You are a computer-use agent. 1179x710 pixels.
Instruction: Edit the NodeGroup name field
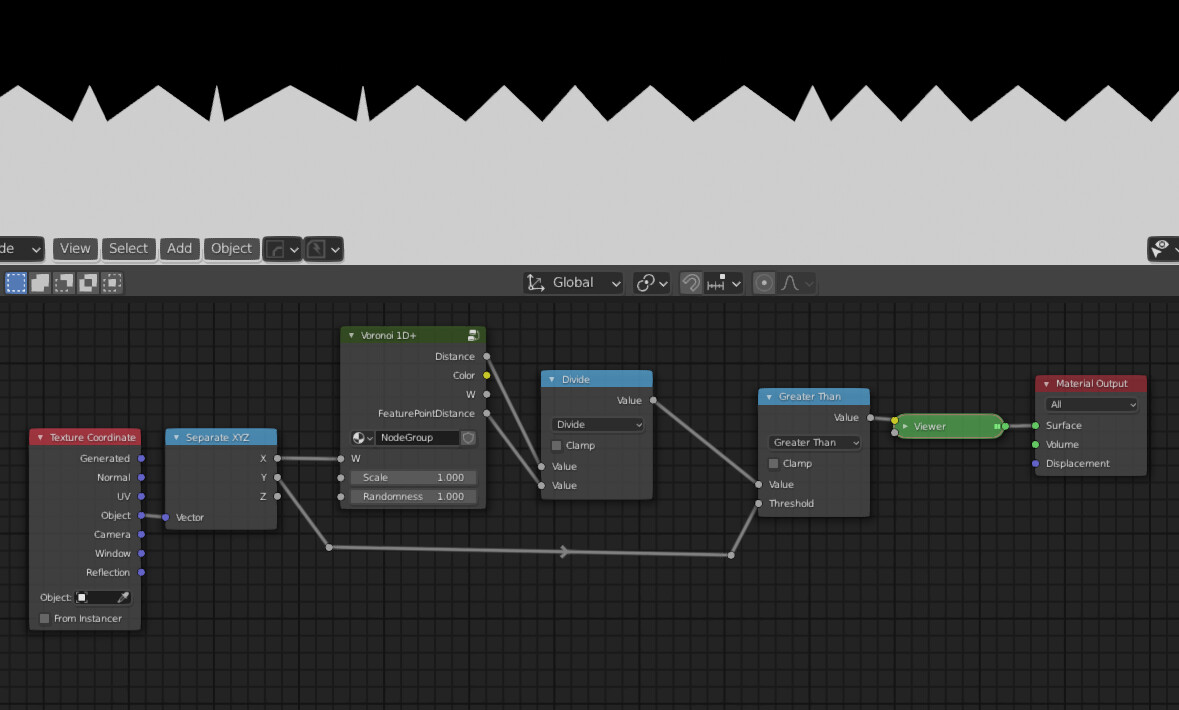click(x=417, y=438)
